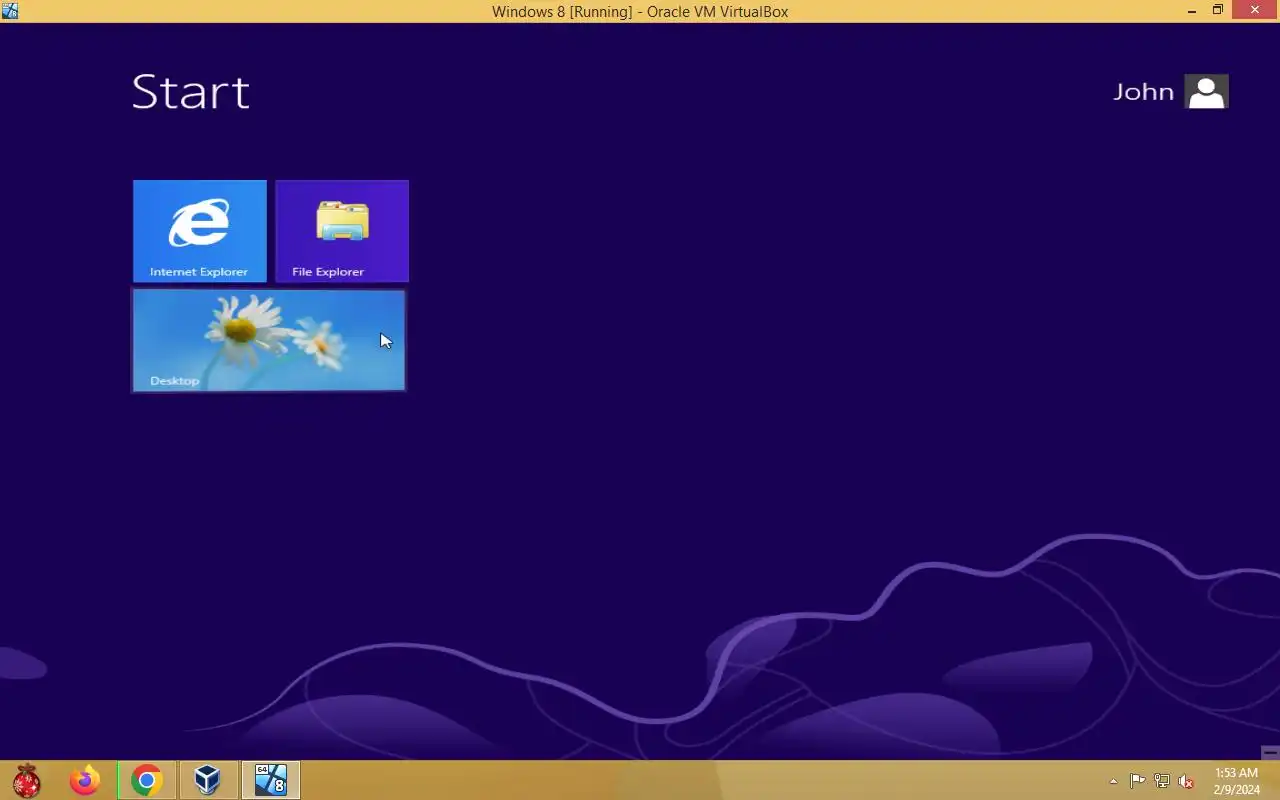Click the network connection tray icon

pyautogui.click(x=1162, y=781)
